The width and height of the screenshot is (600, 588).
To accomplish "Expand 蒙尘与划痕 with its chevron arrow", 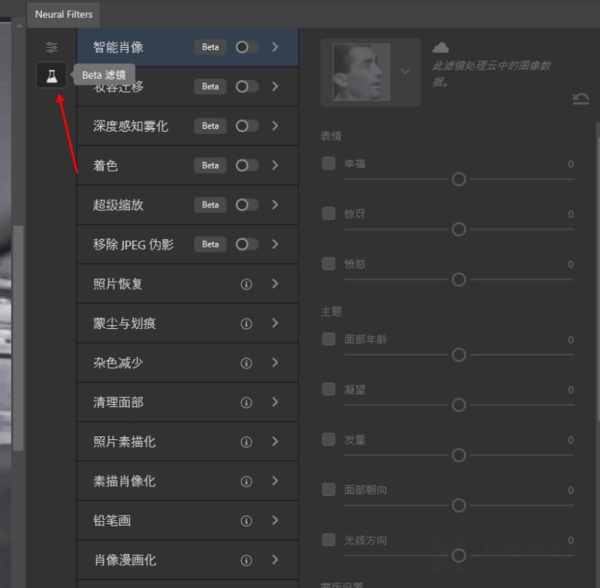I will tap(275, 323).
